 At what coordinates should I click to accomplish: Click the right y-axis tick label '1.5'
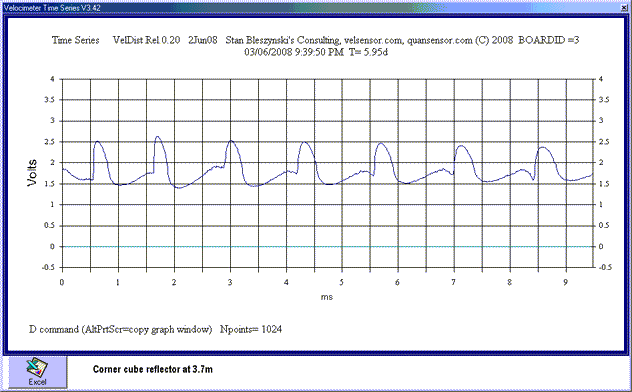604,184
